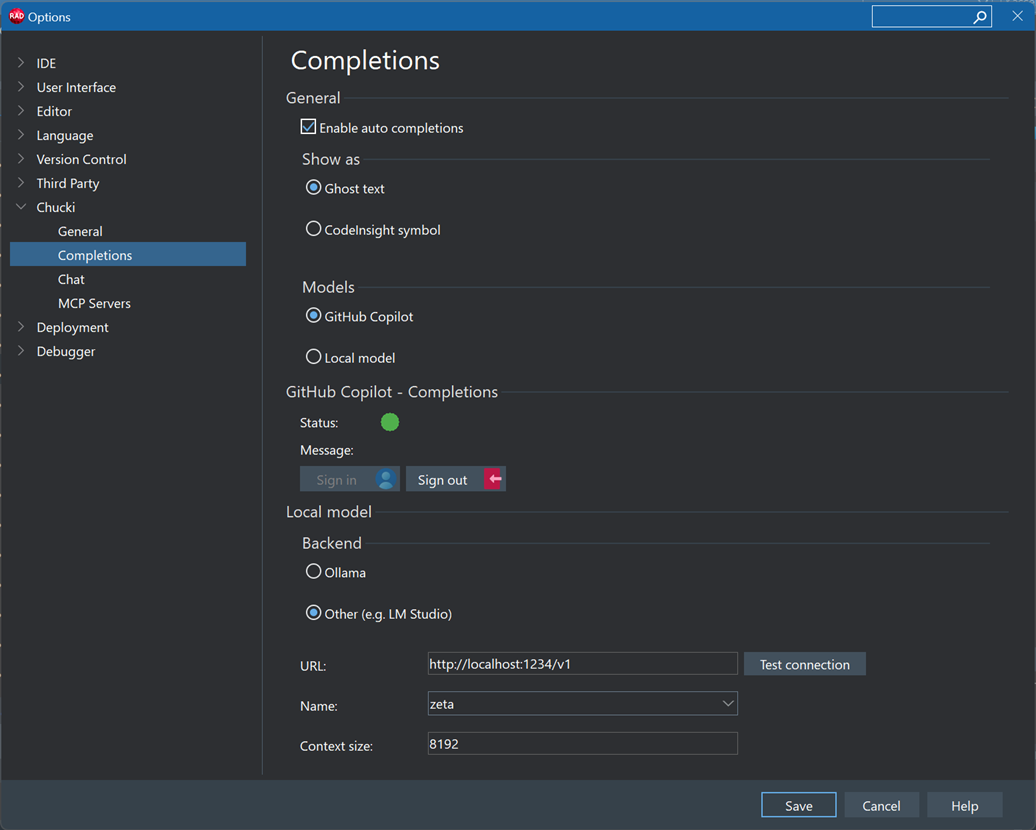
Task: Save the options with the Save button
Action: click(x=798, y=805)
